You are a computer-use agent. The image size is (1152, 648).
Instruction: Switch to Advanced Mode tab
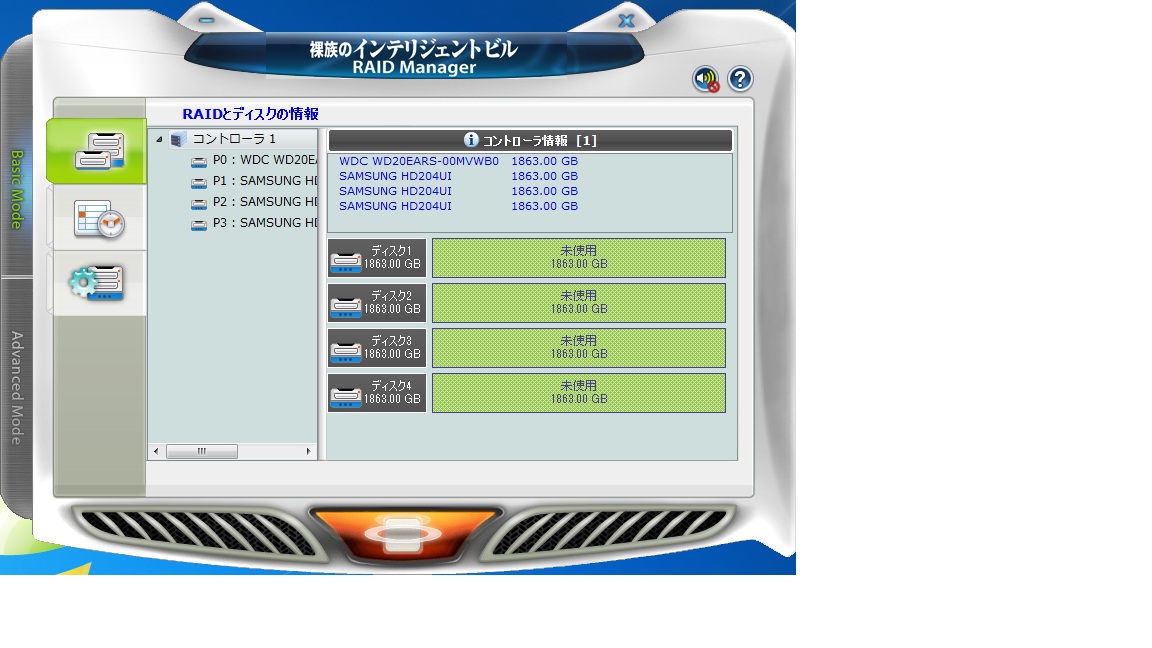[17, 387]
